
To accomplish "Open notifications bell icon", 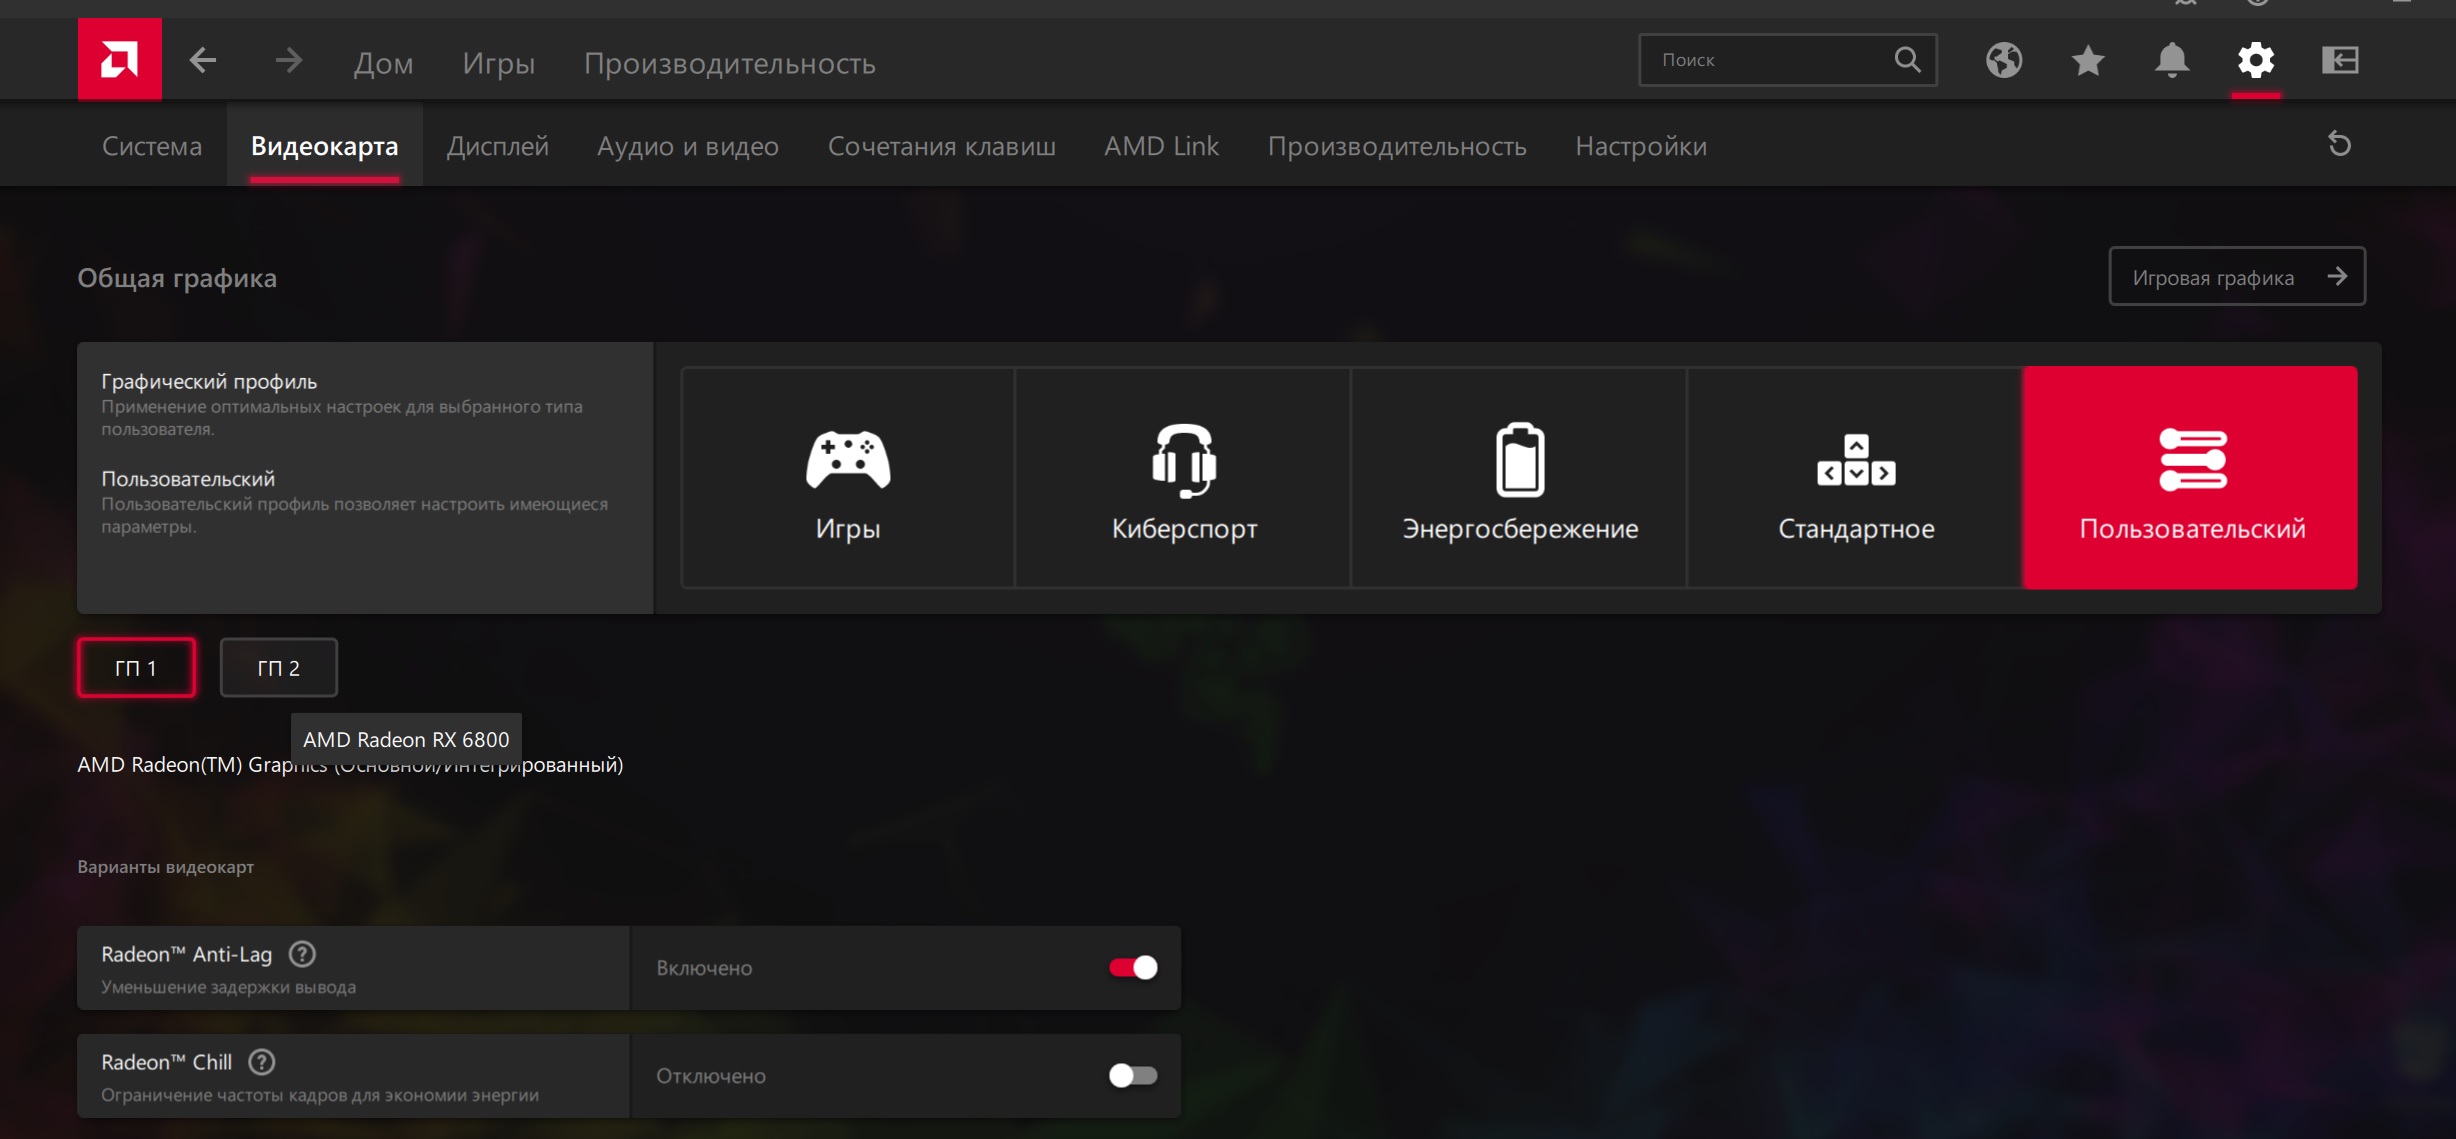I will pyautogui.click(x=2172, y=60).
